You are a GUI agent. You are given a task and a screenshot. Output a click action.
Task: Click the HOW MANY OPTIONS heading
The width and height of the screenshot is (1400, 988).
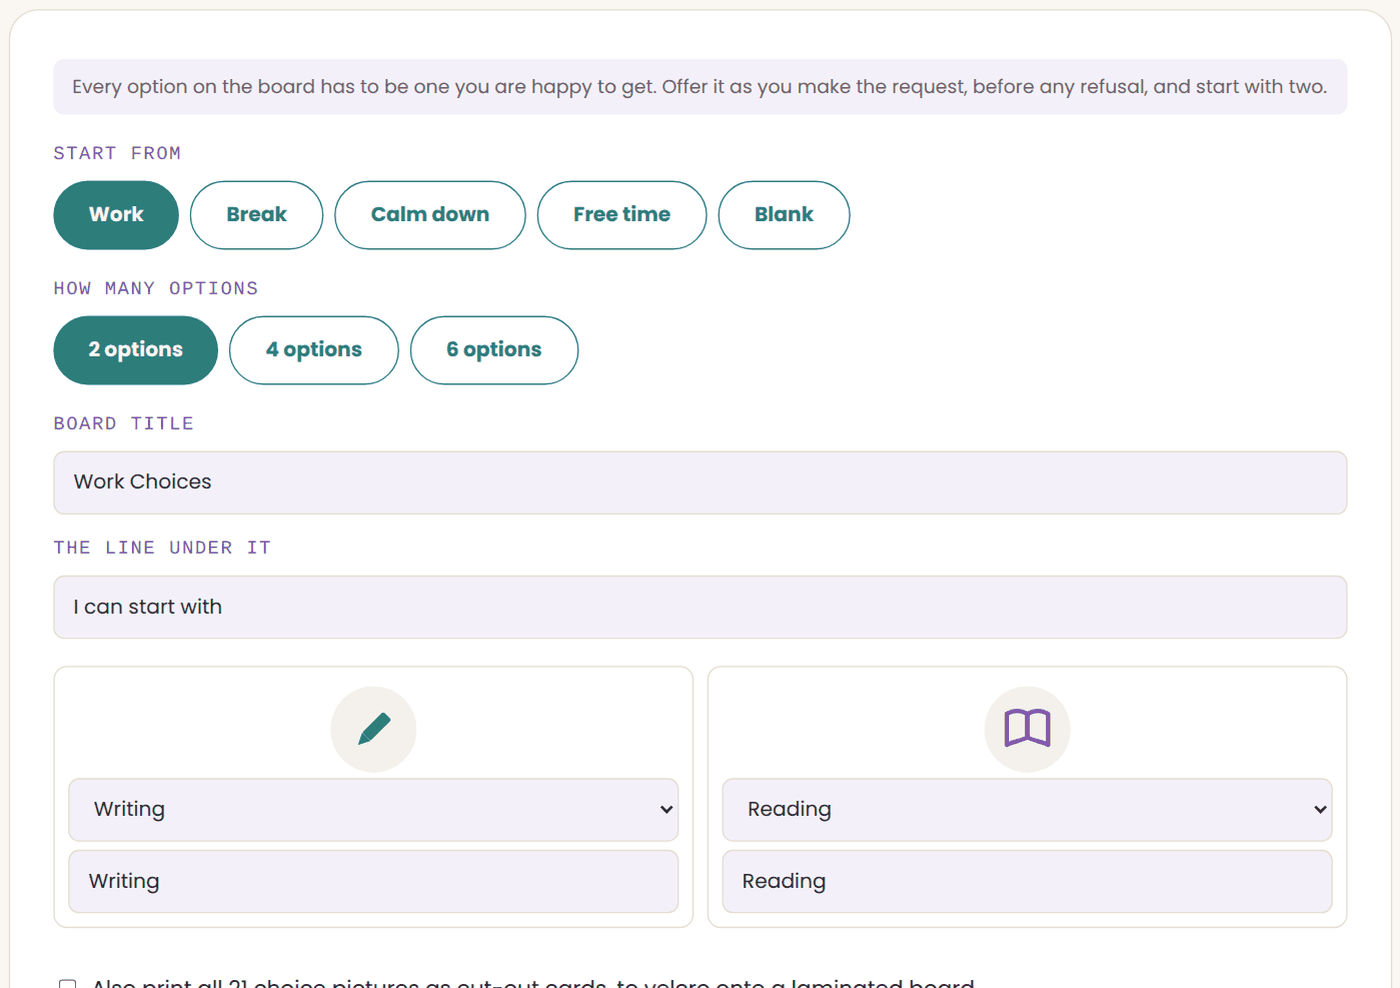click(156, 289)
